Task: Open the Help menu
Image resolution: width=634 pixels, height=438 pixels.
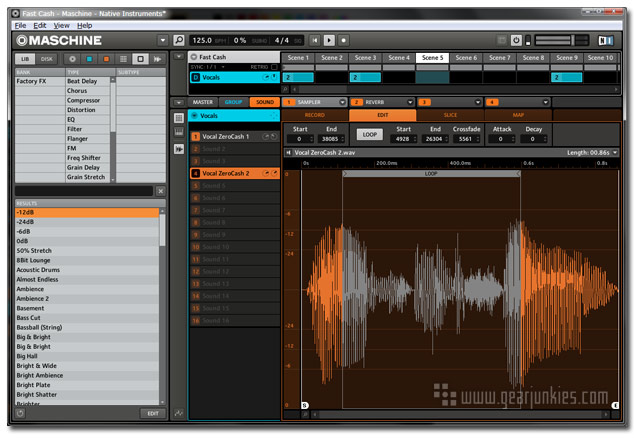Action: tap(85, 25)
